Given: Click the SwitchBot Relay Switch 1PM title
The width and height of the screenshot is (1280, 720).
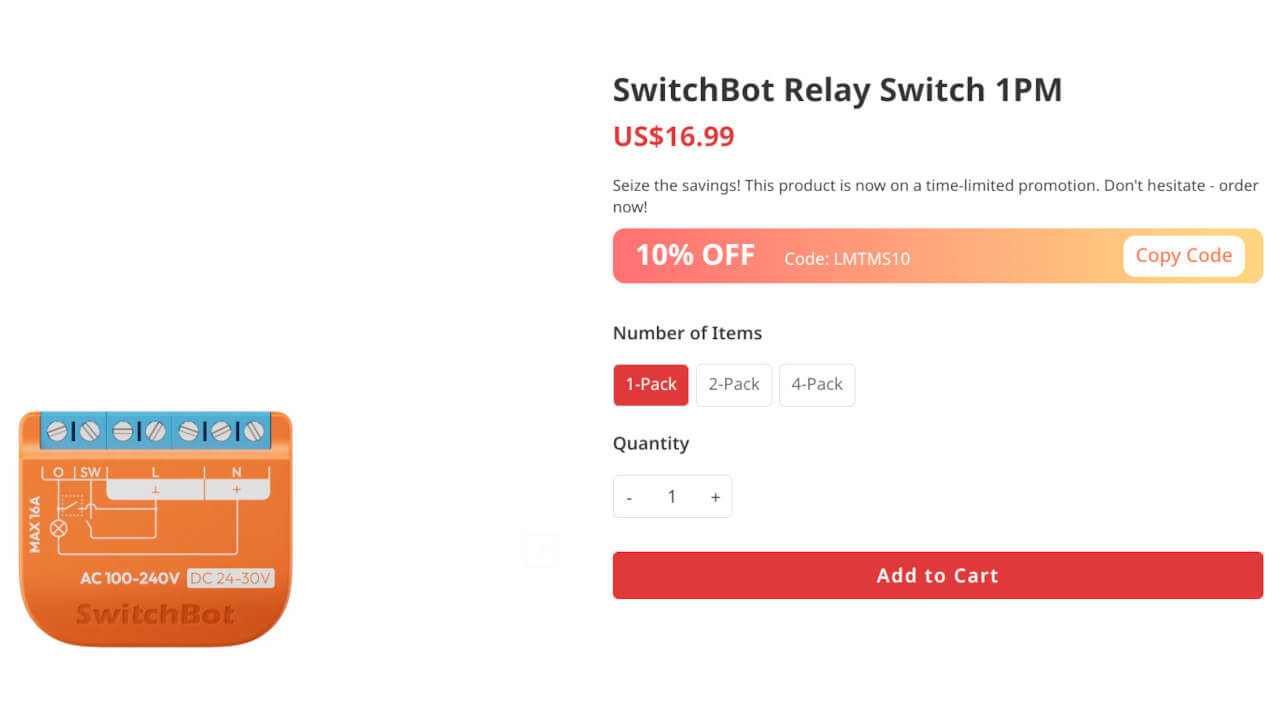Looking at the screenshot, I should tap(838, 89).
